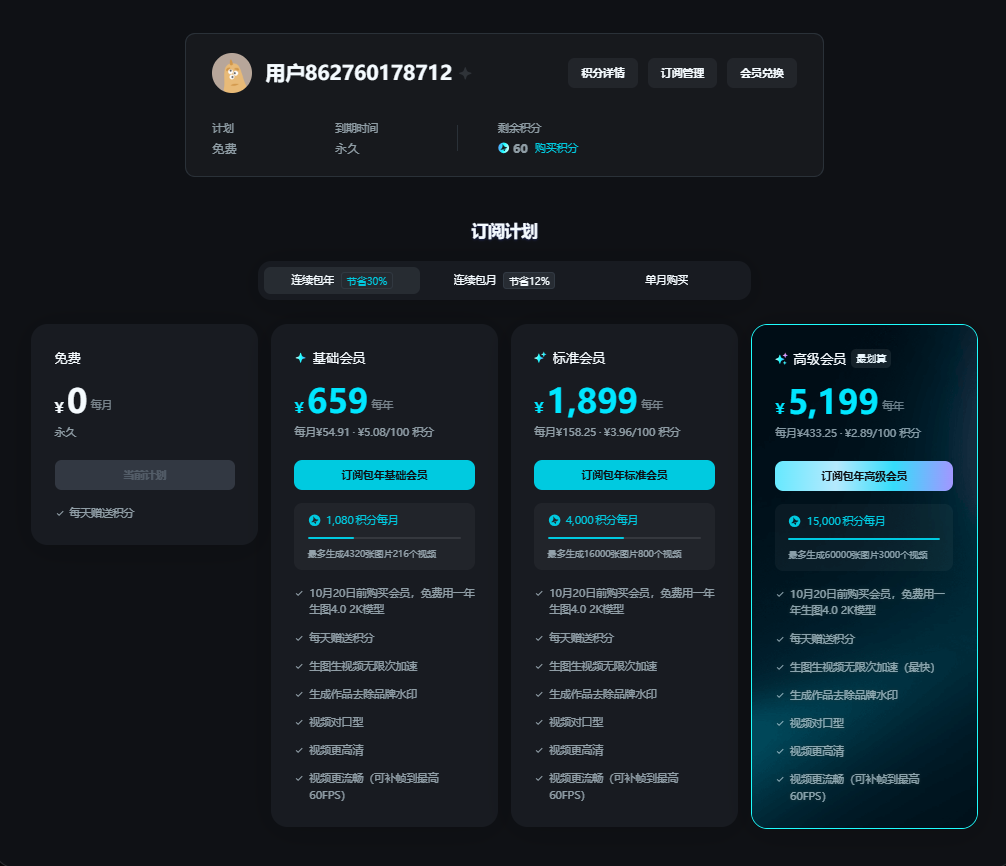This screenshot has height=866, width=1006.
Task: Select the 单月购买 tab
Action: [x=666, y=281]
